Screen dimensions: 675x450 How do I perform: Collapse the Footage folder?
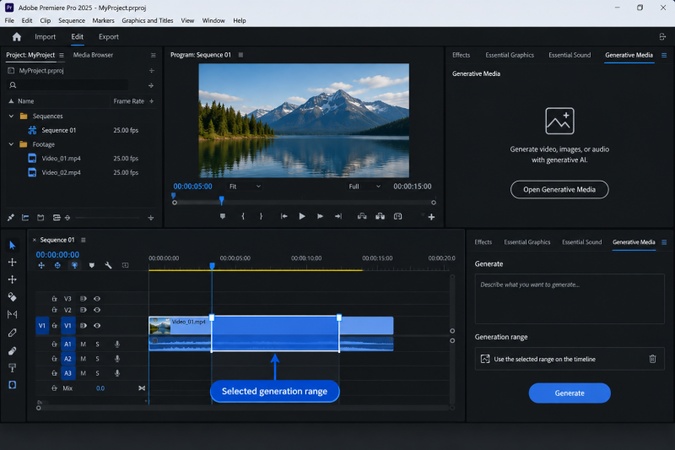coord(11,144)
